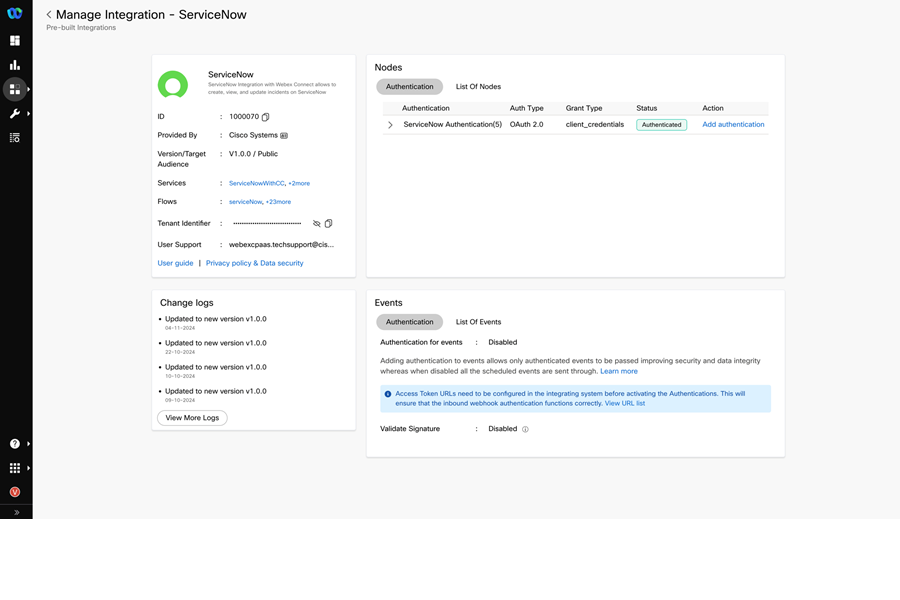Expand the ServiceNow Authentication(5) row

390,125
